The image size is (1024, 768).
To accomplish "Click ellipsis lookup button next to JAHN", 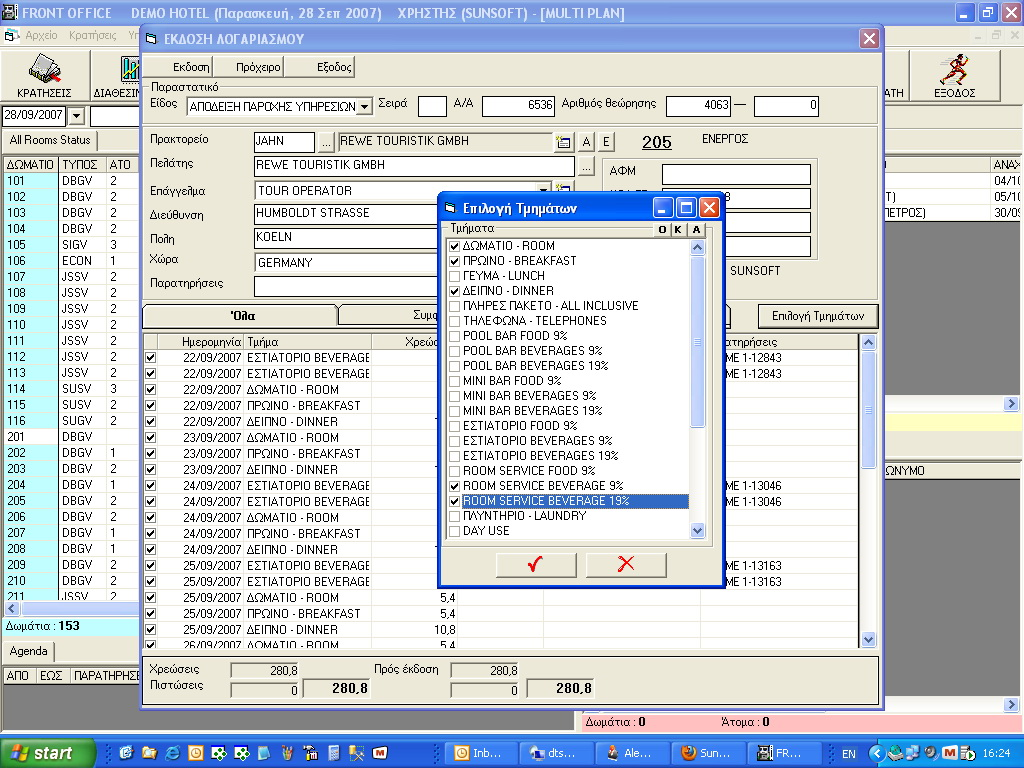I will click(327, 142).
